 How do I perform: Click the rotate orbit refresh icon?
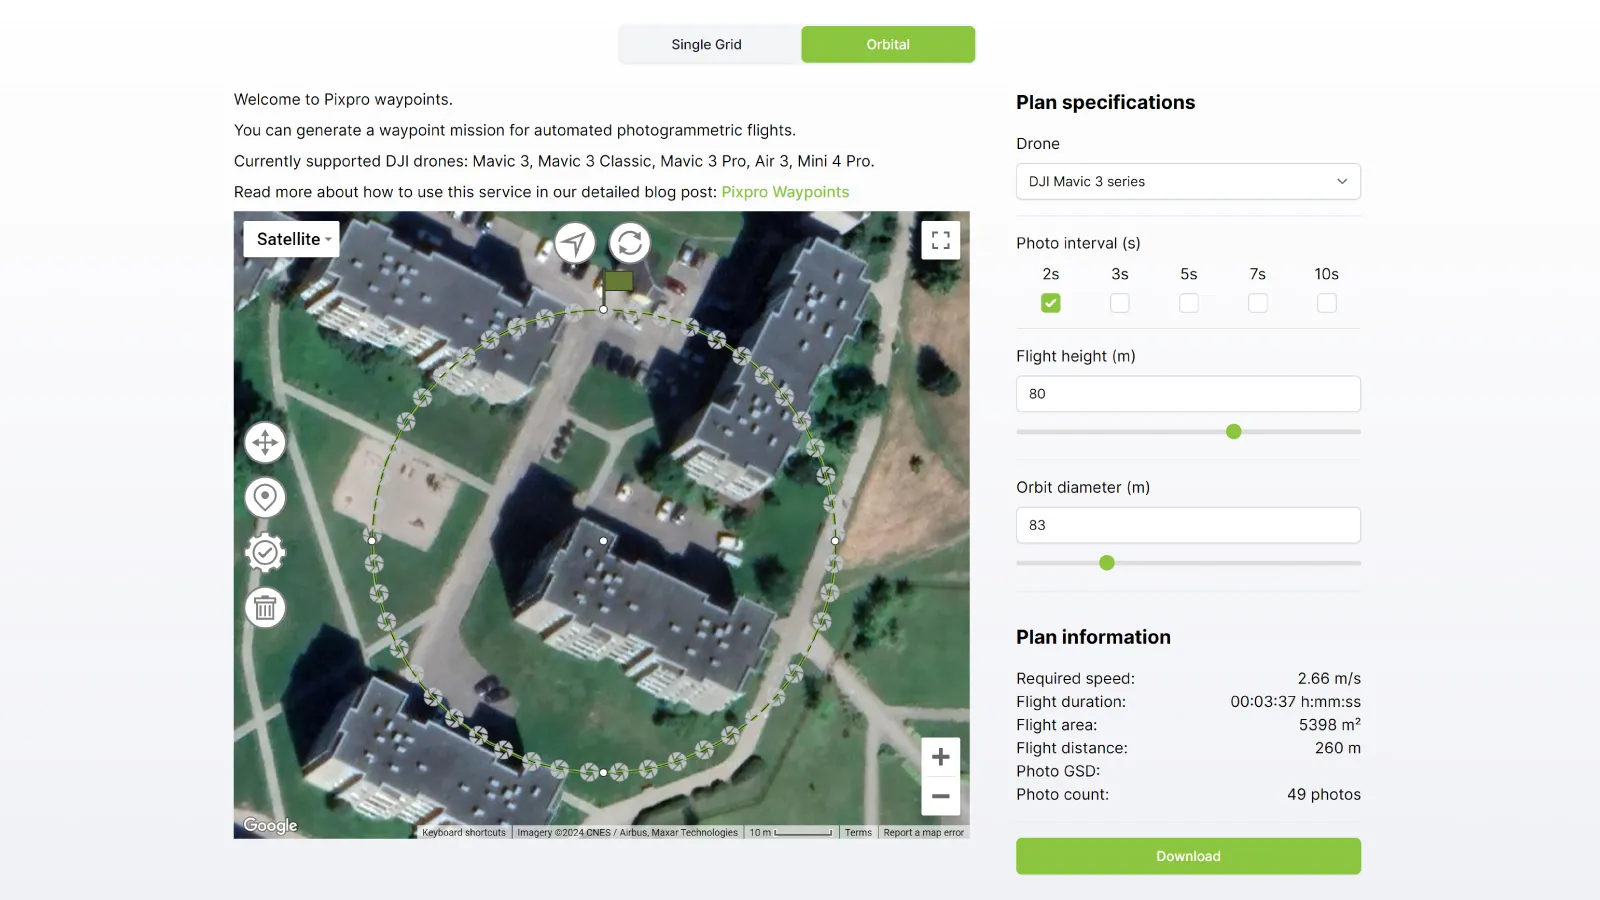click(630, 242)
